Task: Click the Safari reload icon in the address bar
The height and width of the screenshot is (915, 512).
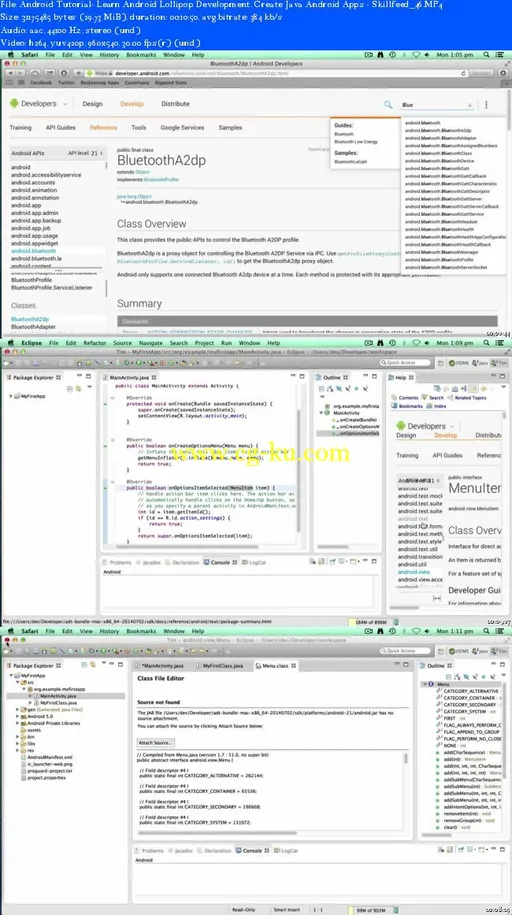Action: tap(464, 74)
